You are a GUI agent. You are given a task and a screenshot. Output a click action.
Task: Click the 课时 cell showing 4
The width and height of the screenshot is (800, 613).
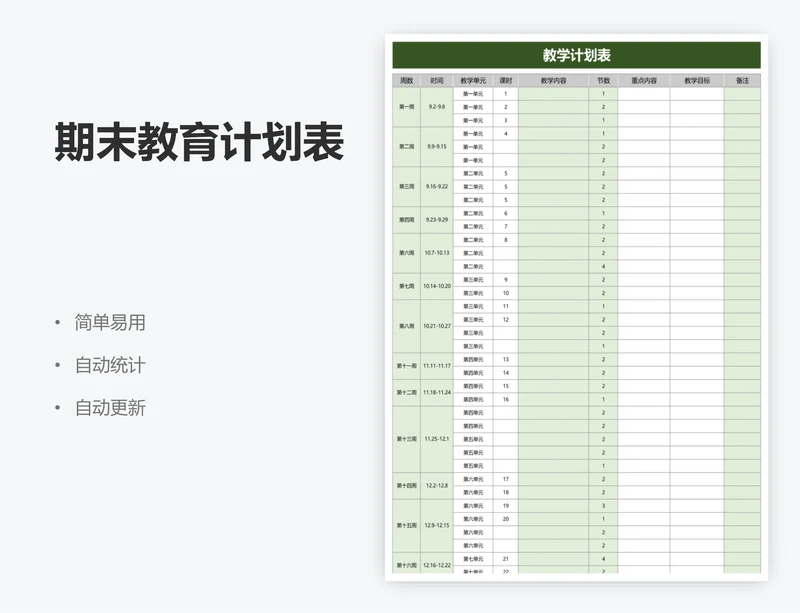click(506, 134)
